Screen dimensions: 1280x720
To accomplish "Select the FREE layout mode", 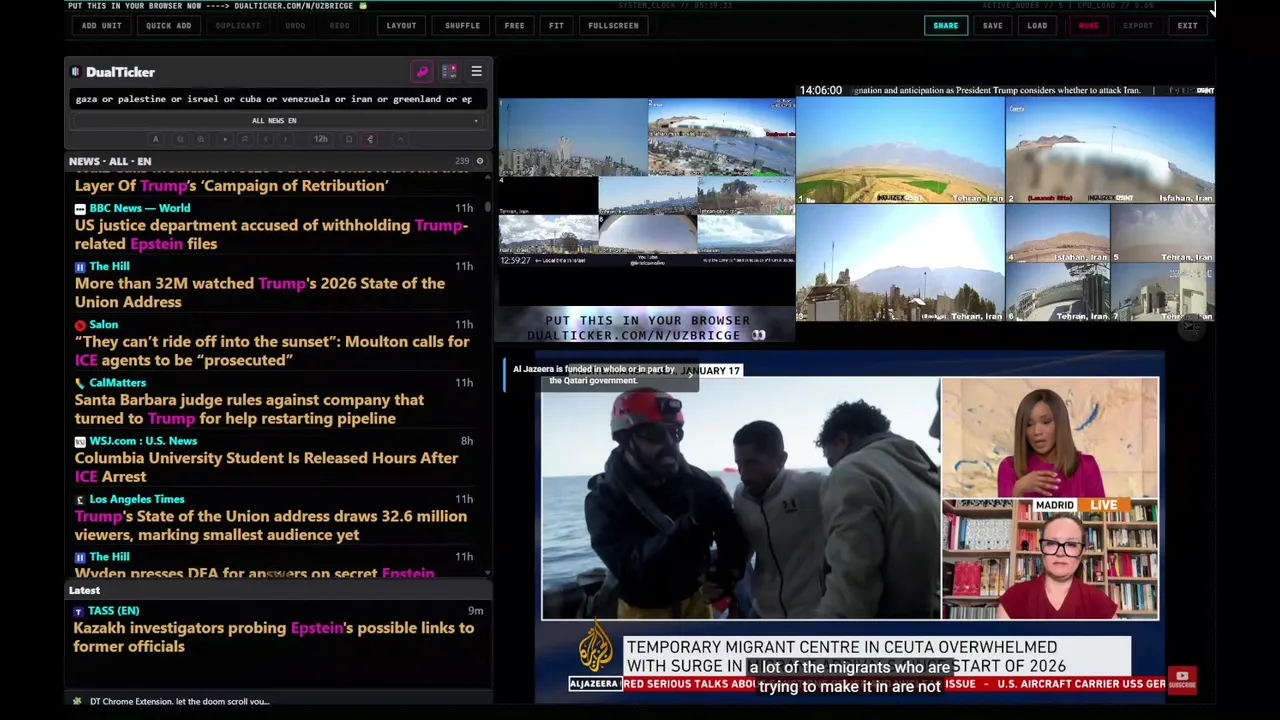I will click(x=514, y=26).
